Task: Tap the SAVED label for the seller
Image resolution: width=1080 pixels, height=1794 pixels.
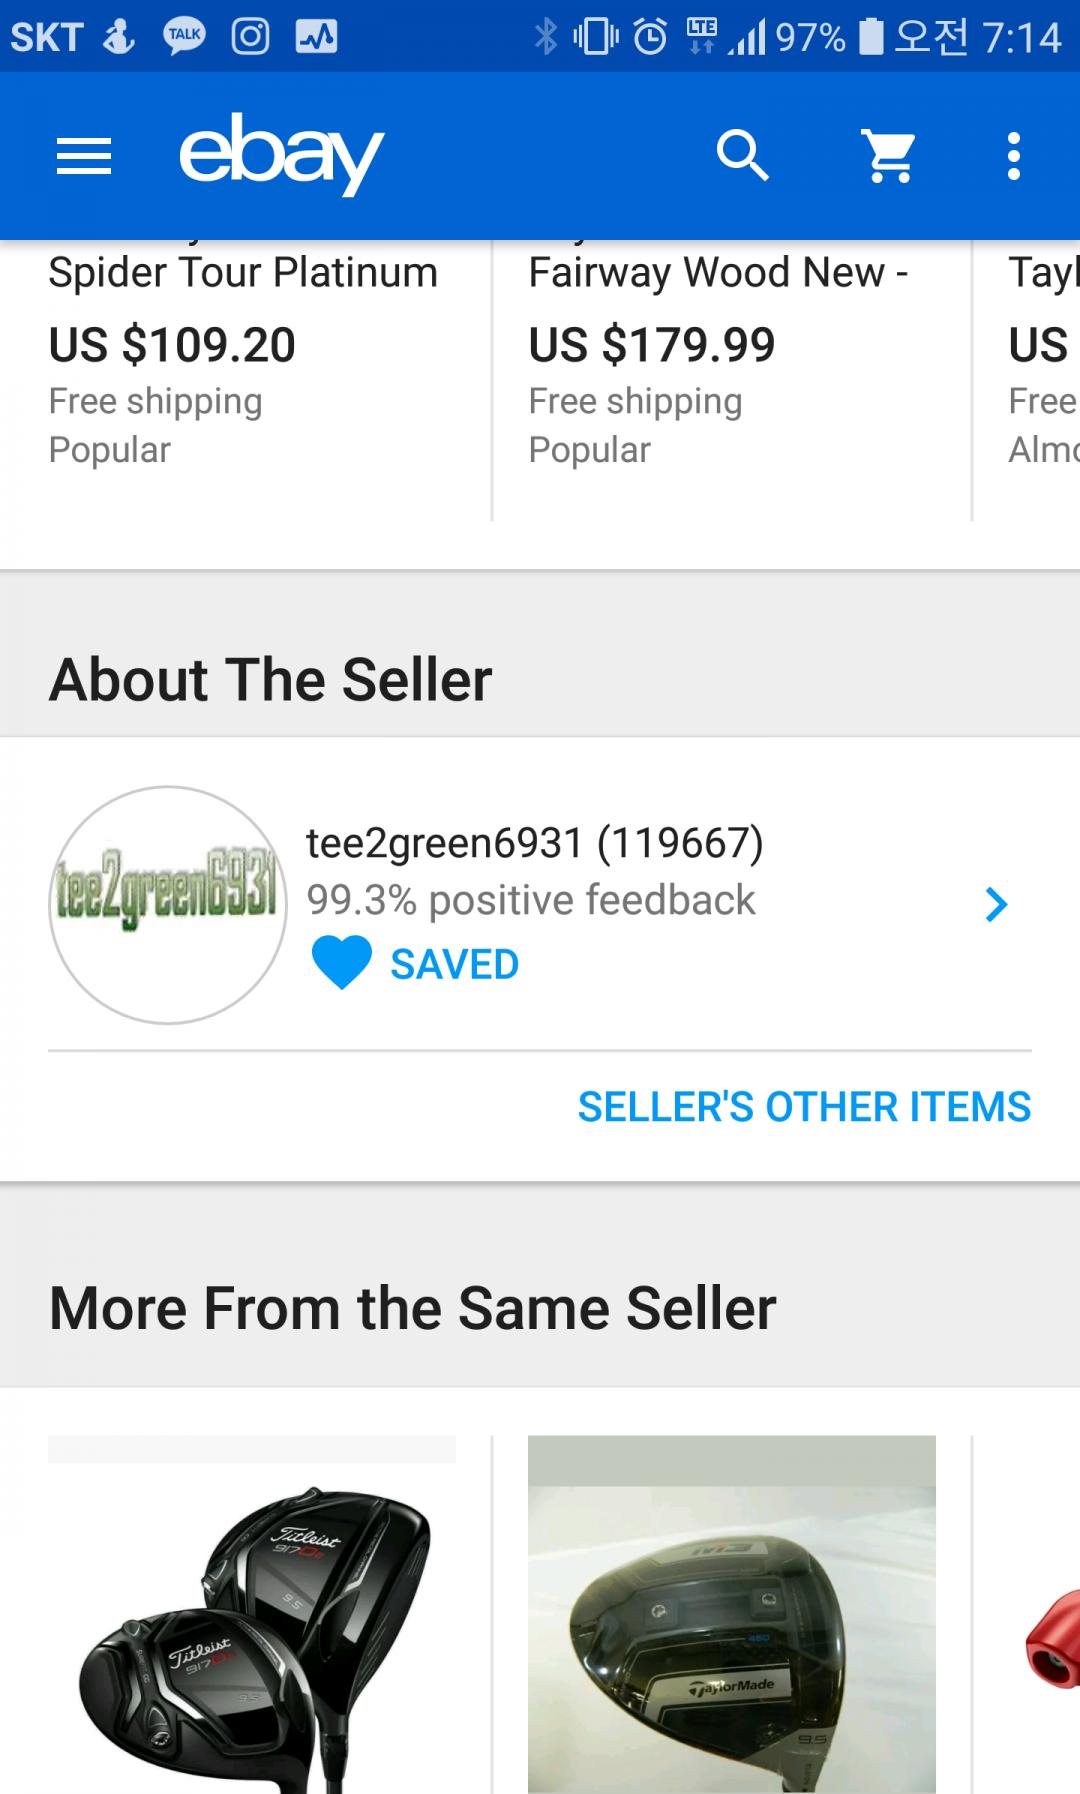Action: pos(454,965)
